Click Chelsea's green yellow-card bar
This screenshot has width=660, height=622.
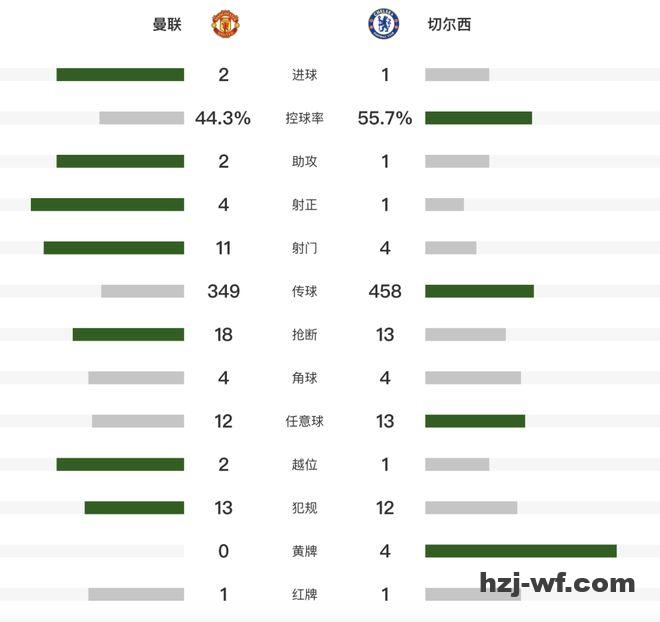520,551
